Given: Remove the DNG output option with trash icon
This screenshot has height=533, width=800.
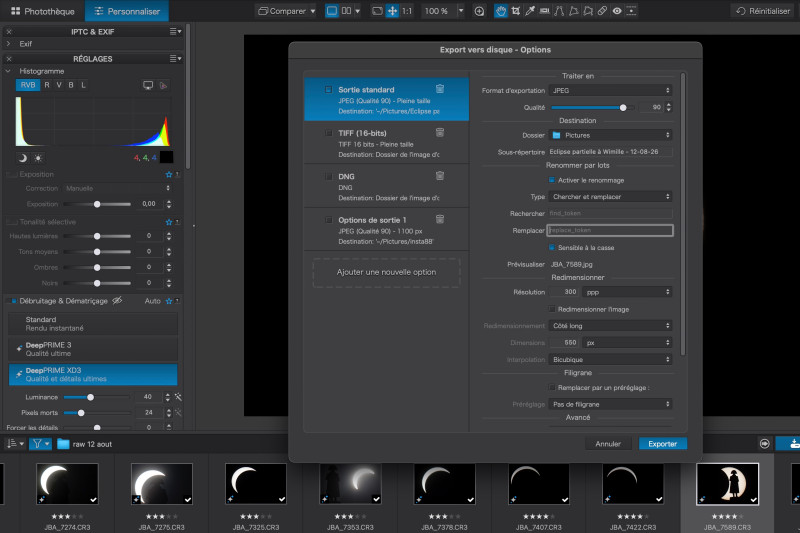Looking at the screenshot, I should (440, 176).
